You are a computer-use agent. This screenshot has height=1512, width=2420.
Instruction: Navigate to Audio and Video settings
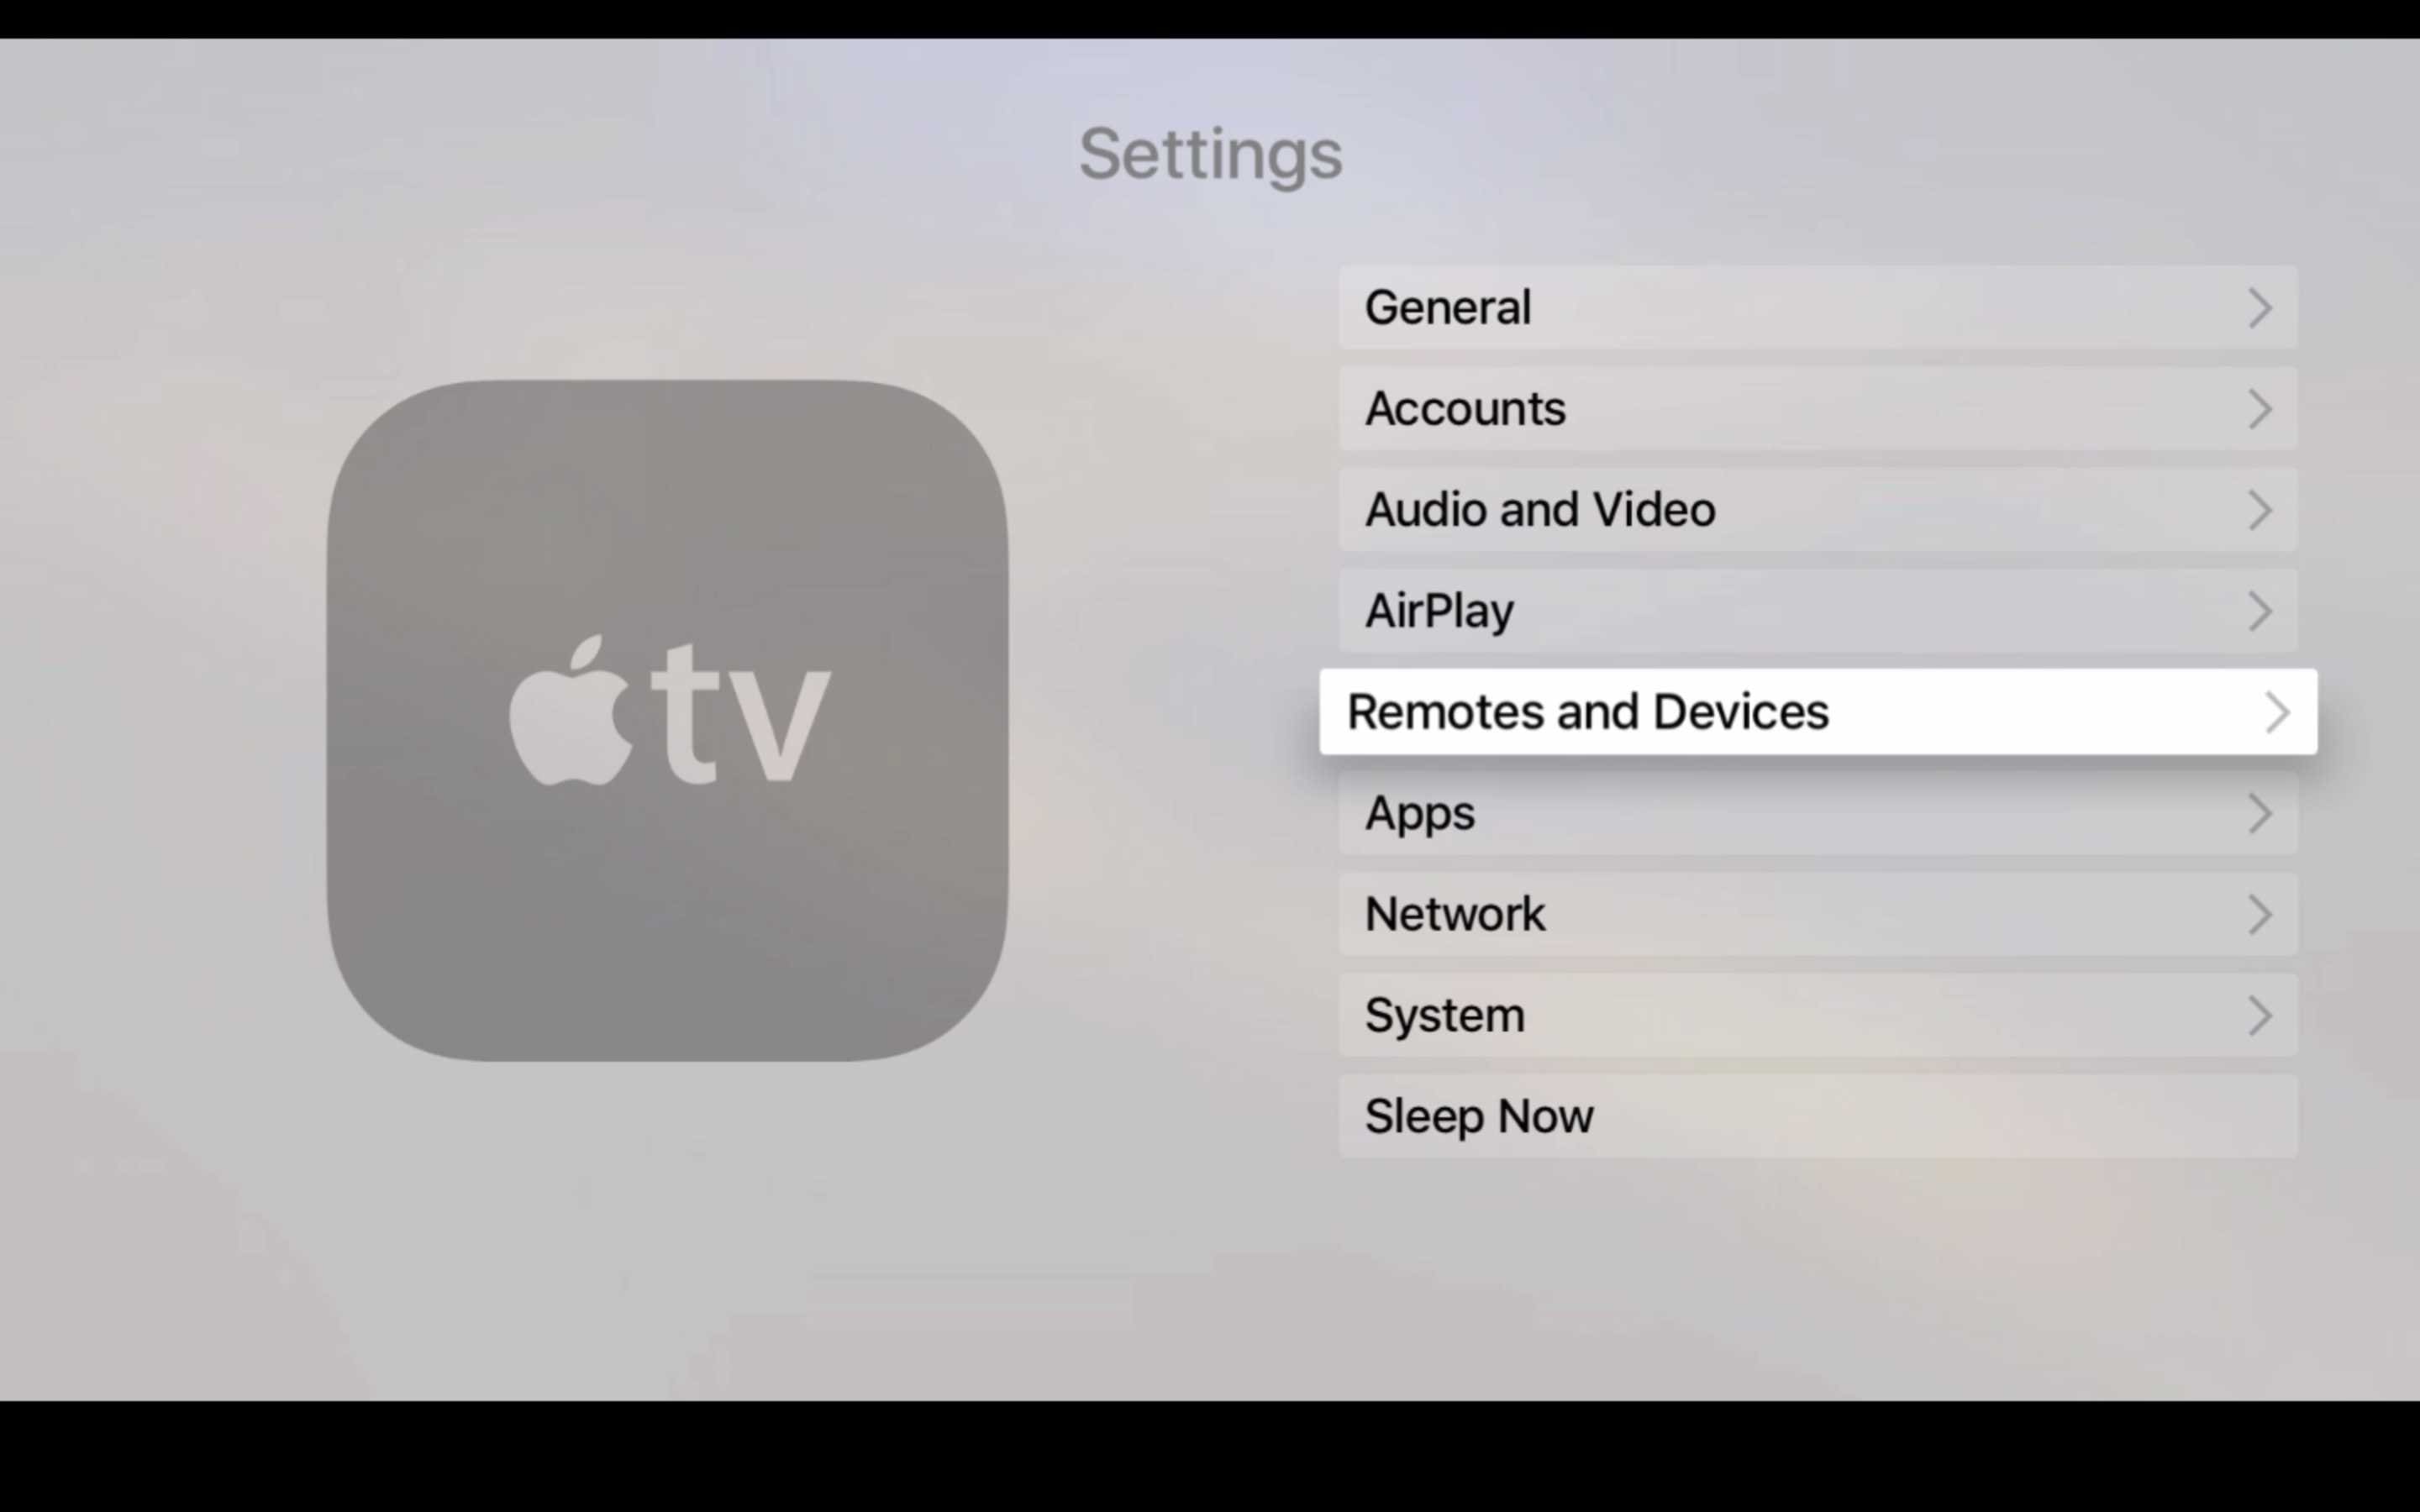(1818, 509)
